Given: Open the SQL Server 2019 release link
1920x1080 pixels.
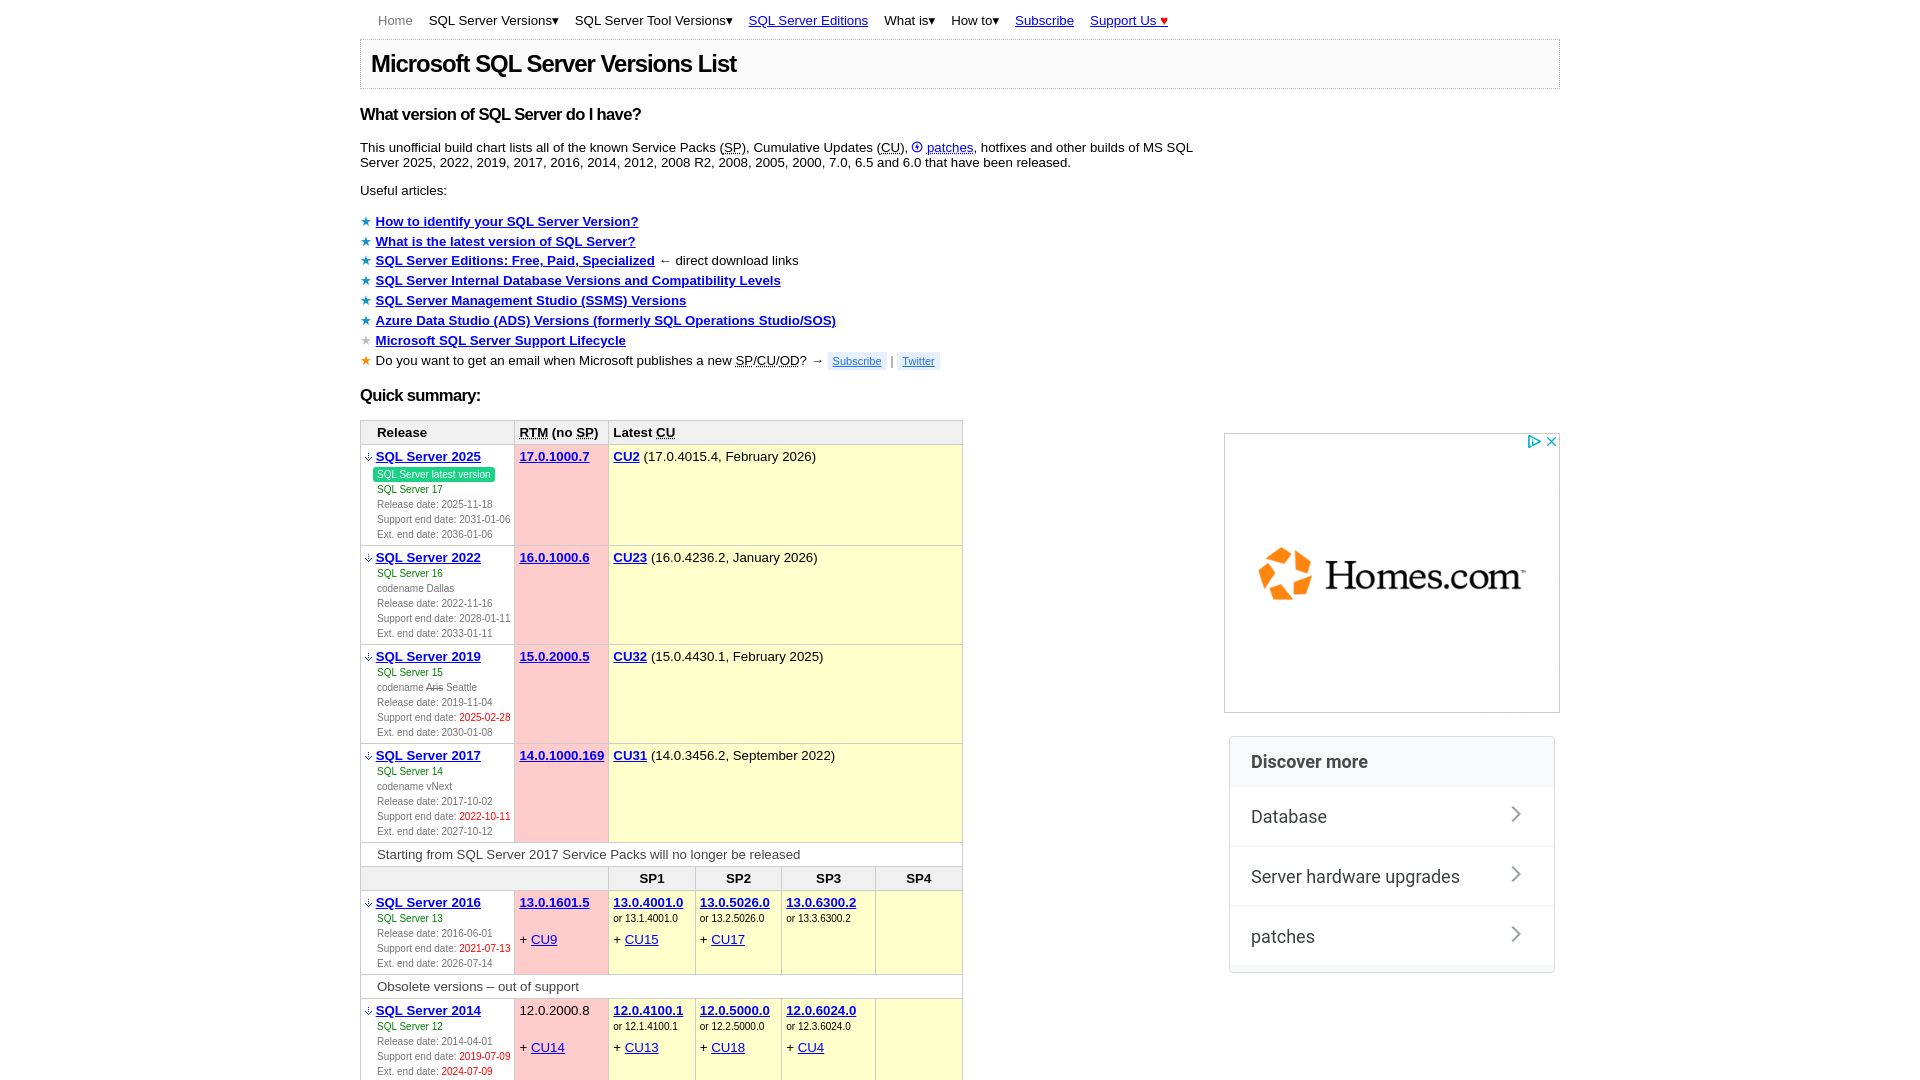Looking at the screenshot, I should 428,657.
